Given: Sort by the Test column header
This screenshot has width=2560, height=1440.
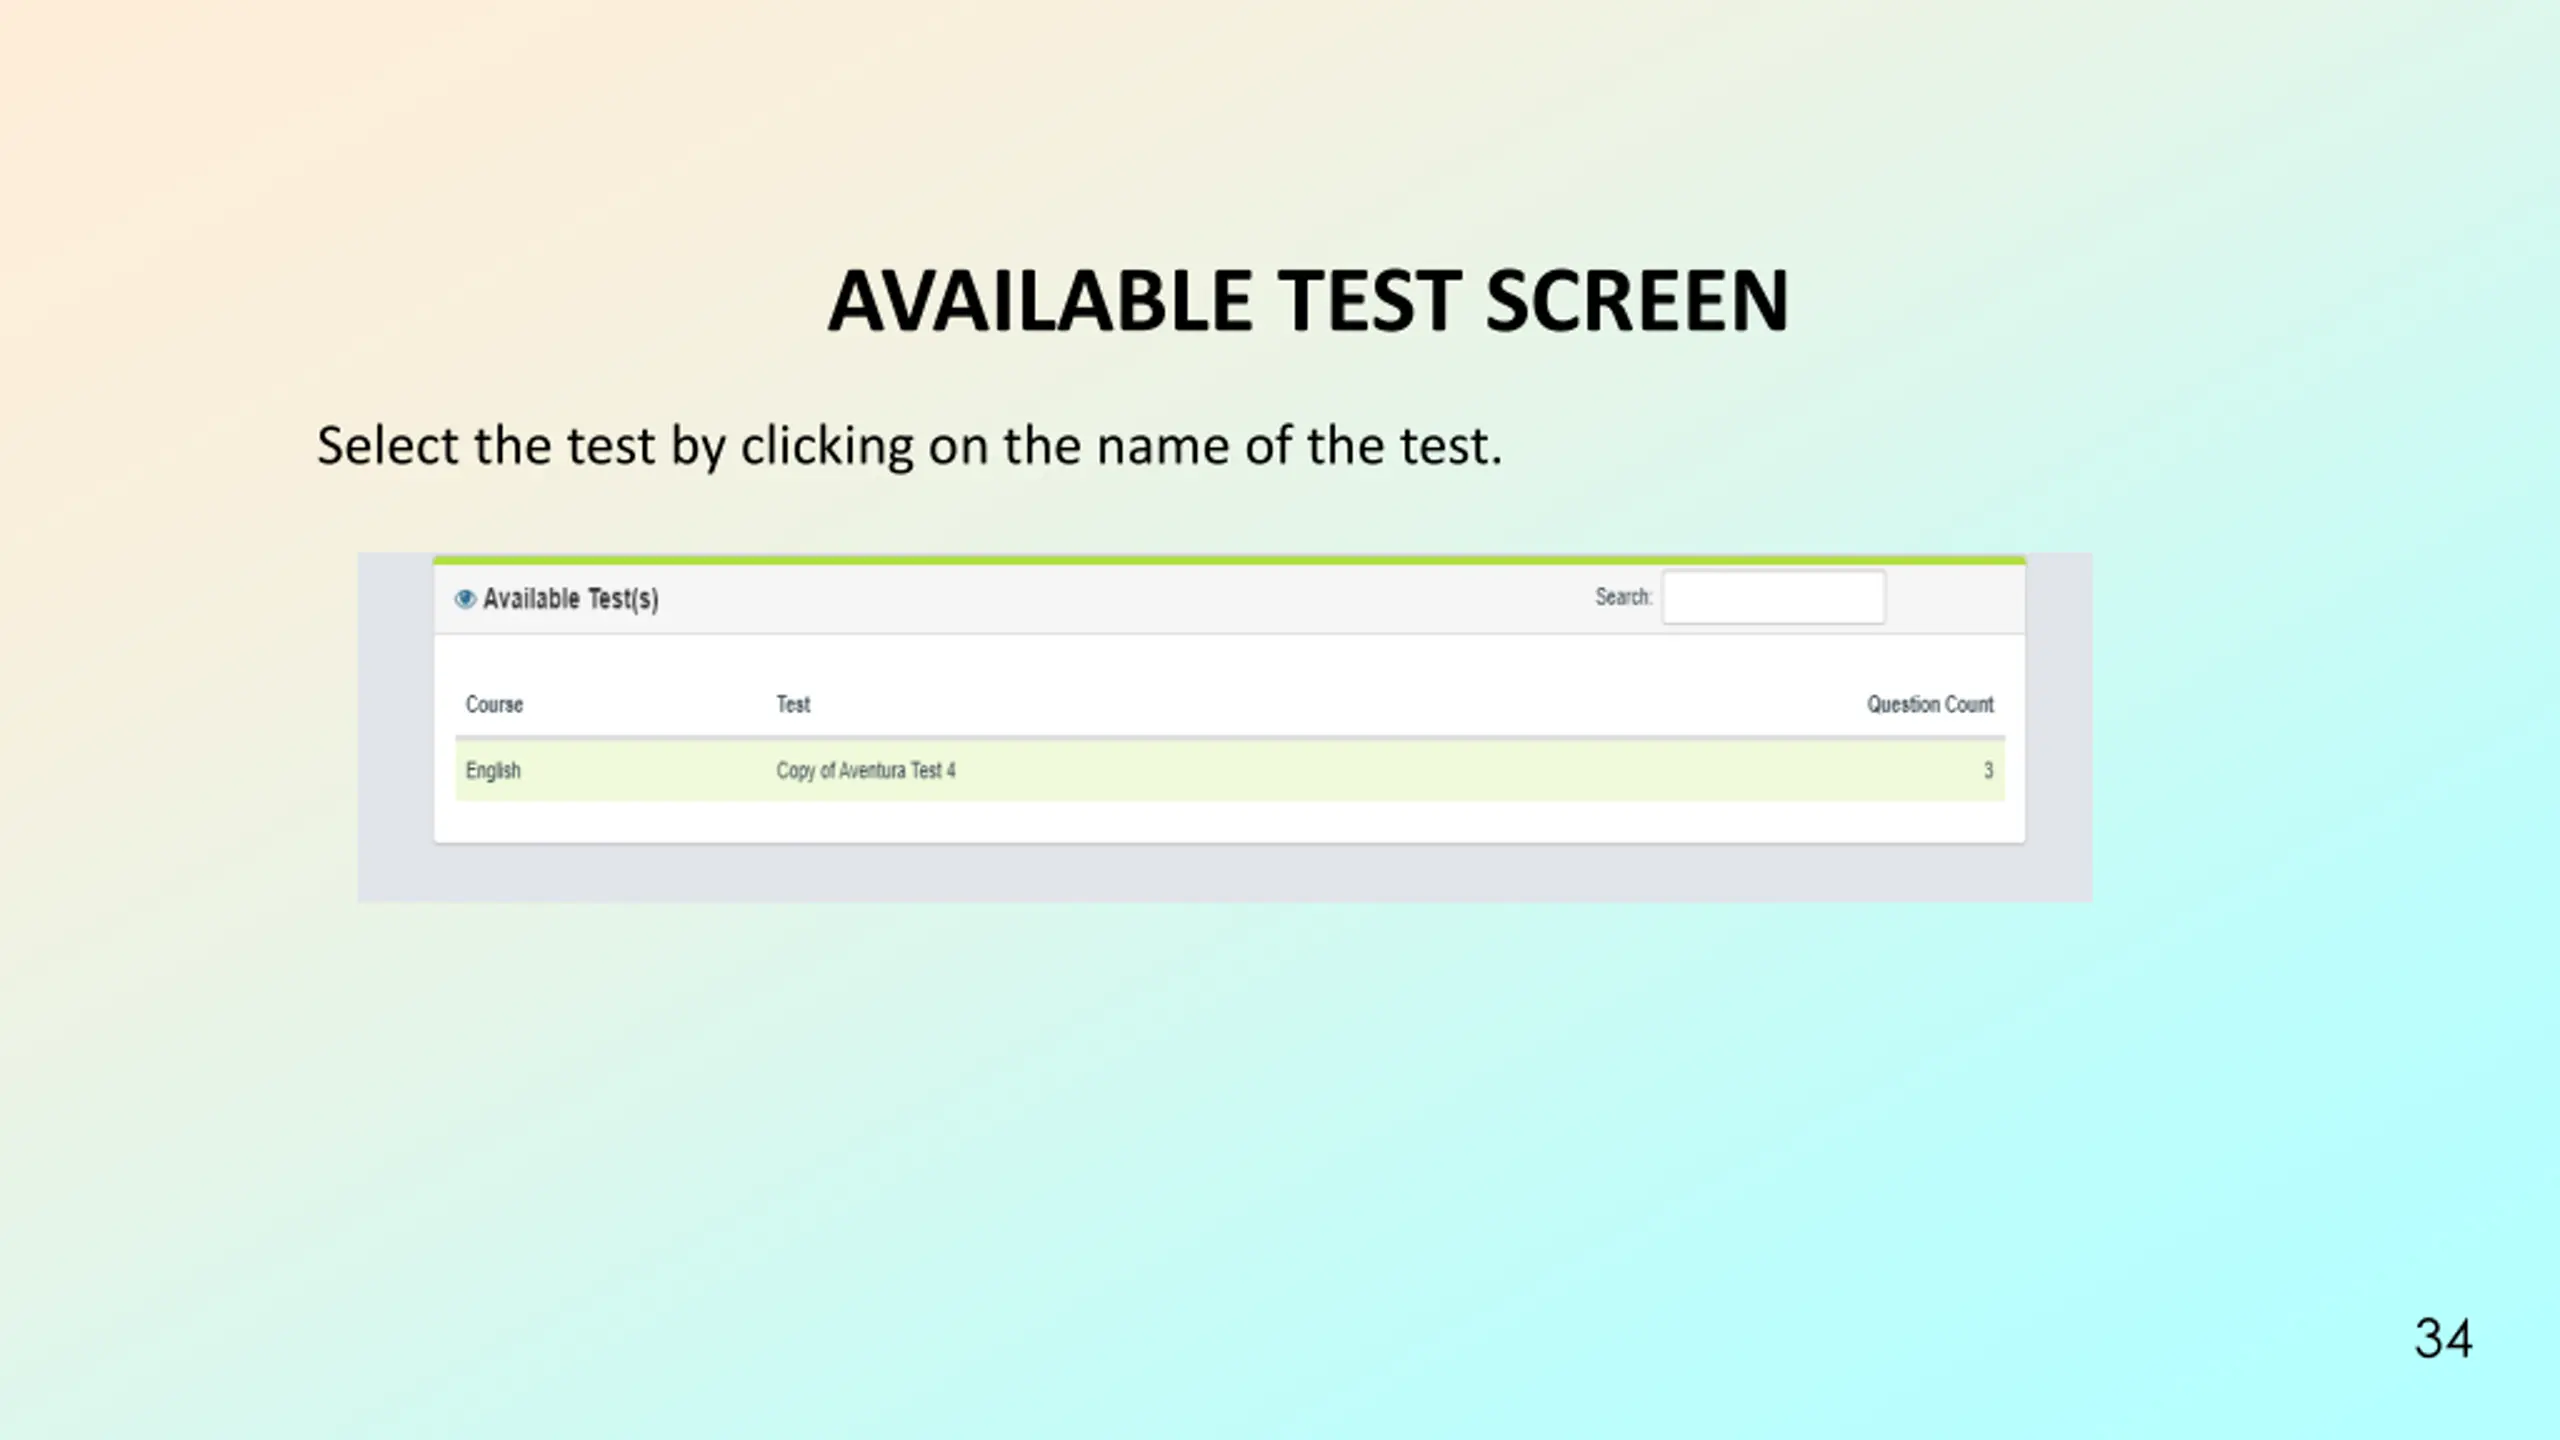Looking at the screenshot, I should coord(793,704).
